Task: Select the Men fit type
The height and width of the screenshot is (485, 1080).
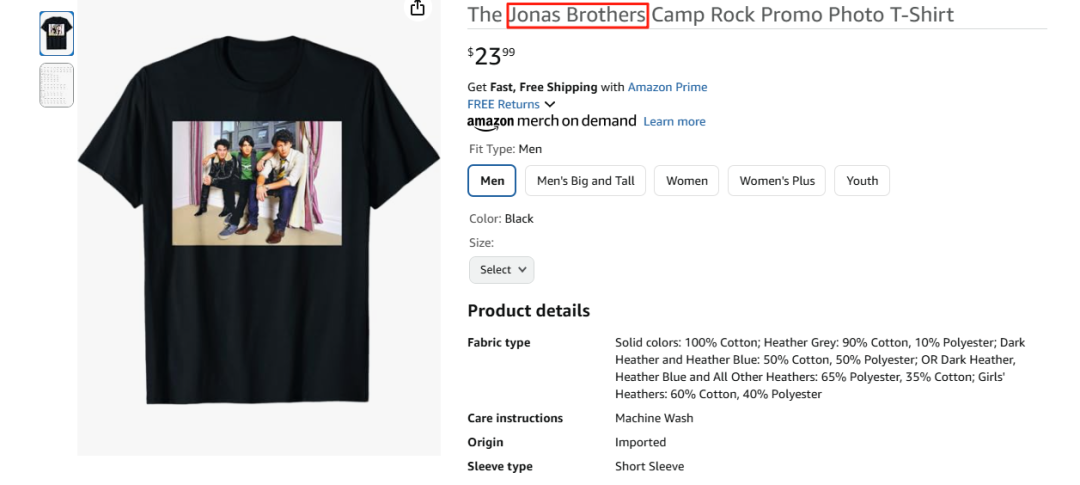Action: [x=492, y=181]
